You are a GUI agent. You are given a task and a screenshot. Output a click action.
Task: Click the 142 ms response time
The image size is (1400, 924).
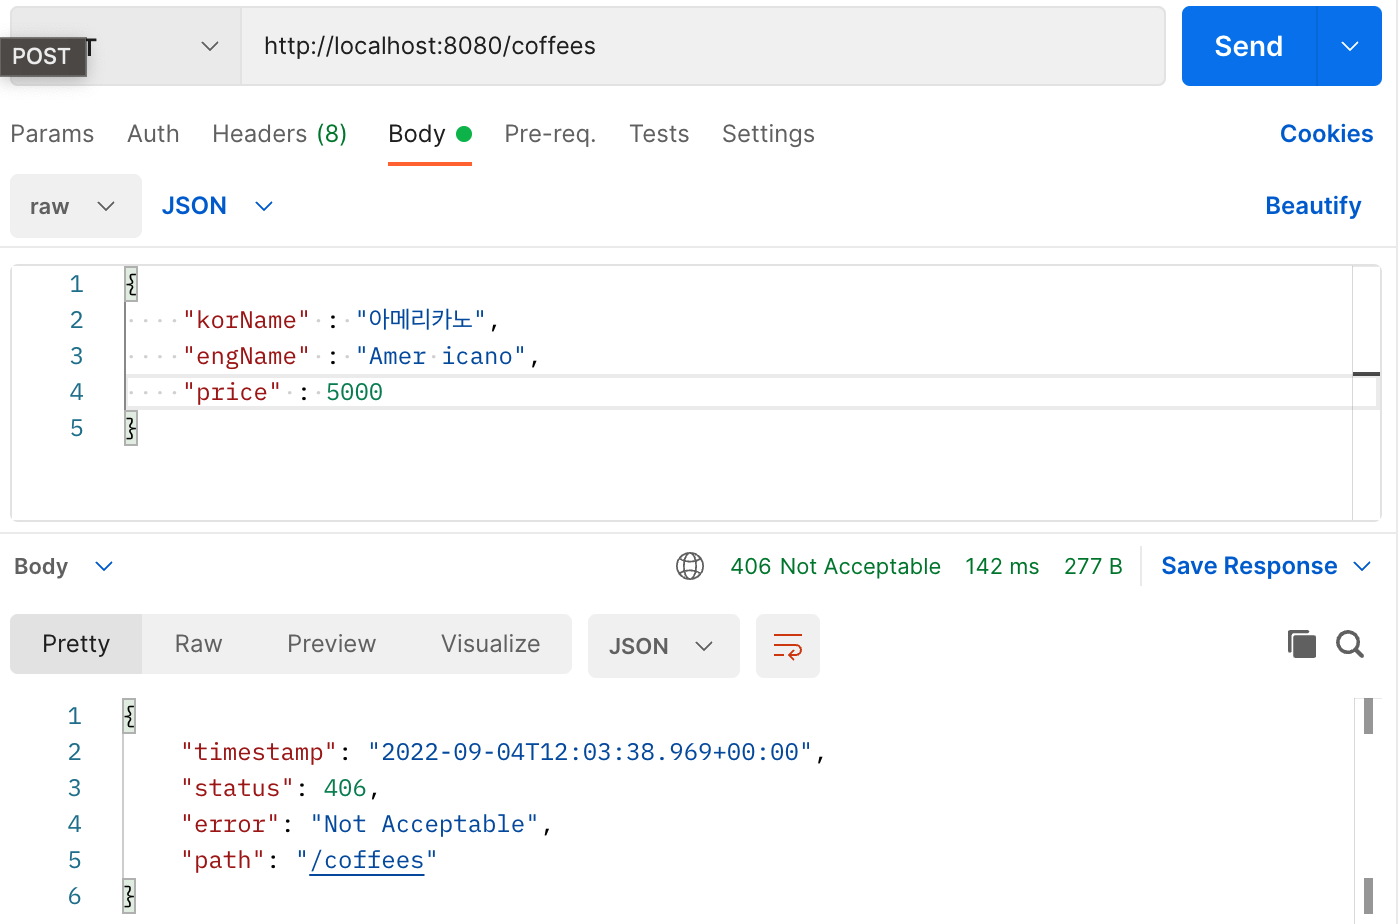pyautogui.click(x=1002, y=566)
